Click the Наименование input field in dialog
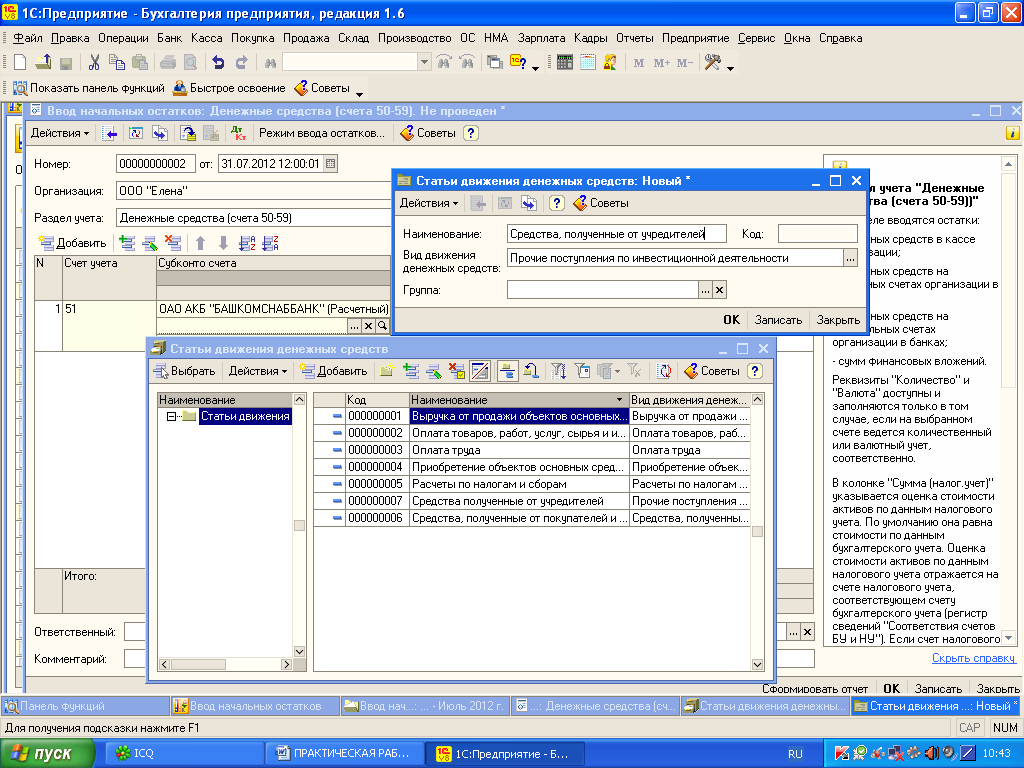Image resolution: width=1024 pixels, height=768 pixels. point(616,234)
